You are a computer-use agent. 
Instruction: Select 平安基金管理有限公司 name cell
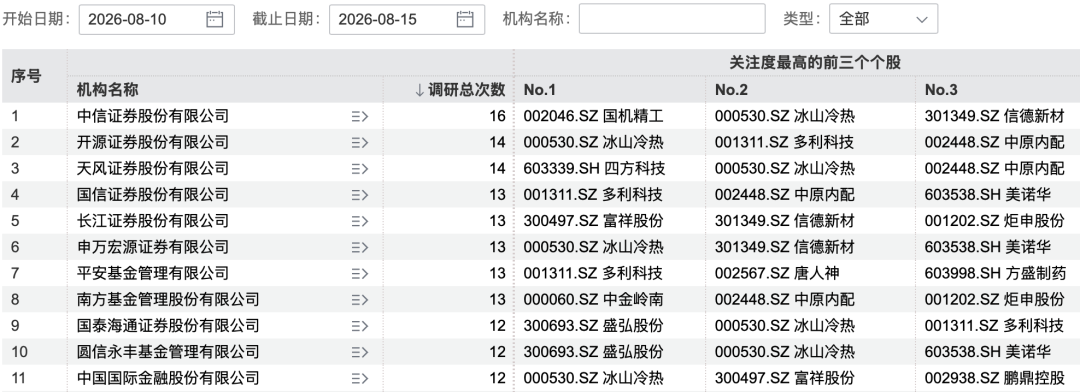(152, 274)
